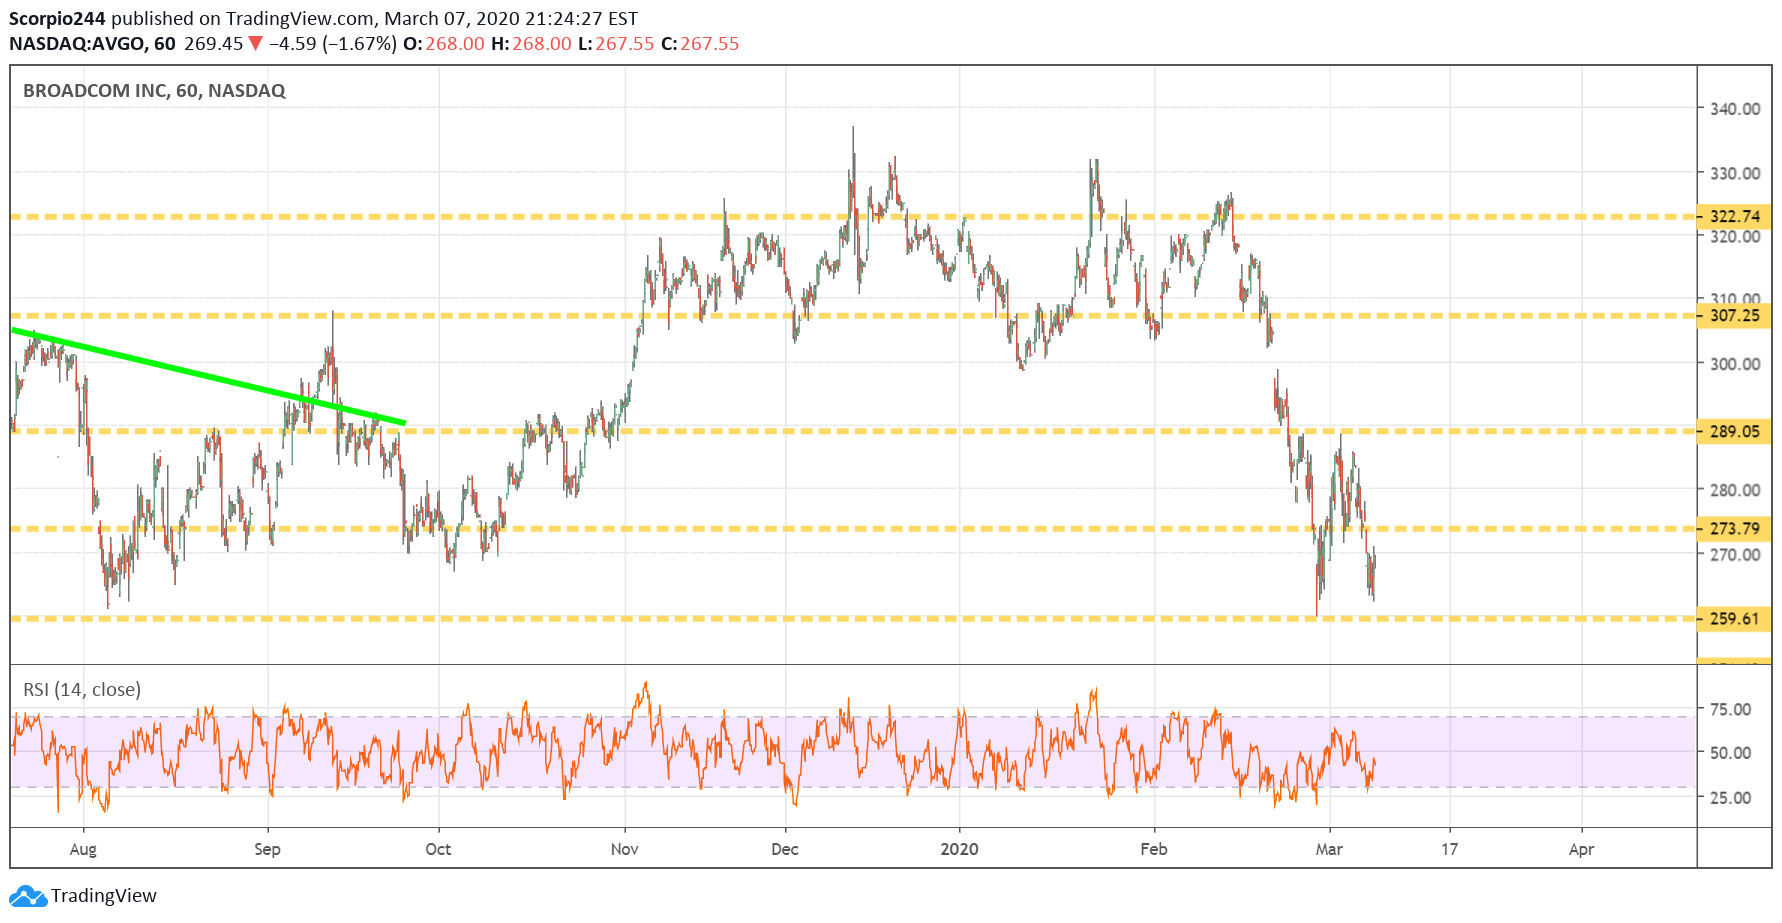
Task: Click the open price value O:268.00
Action: click(x=443, y=44)
